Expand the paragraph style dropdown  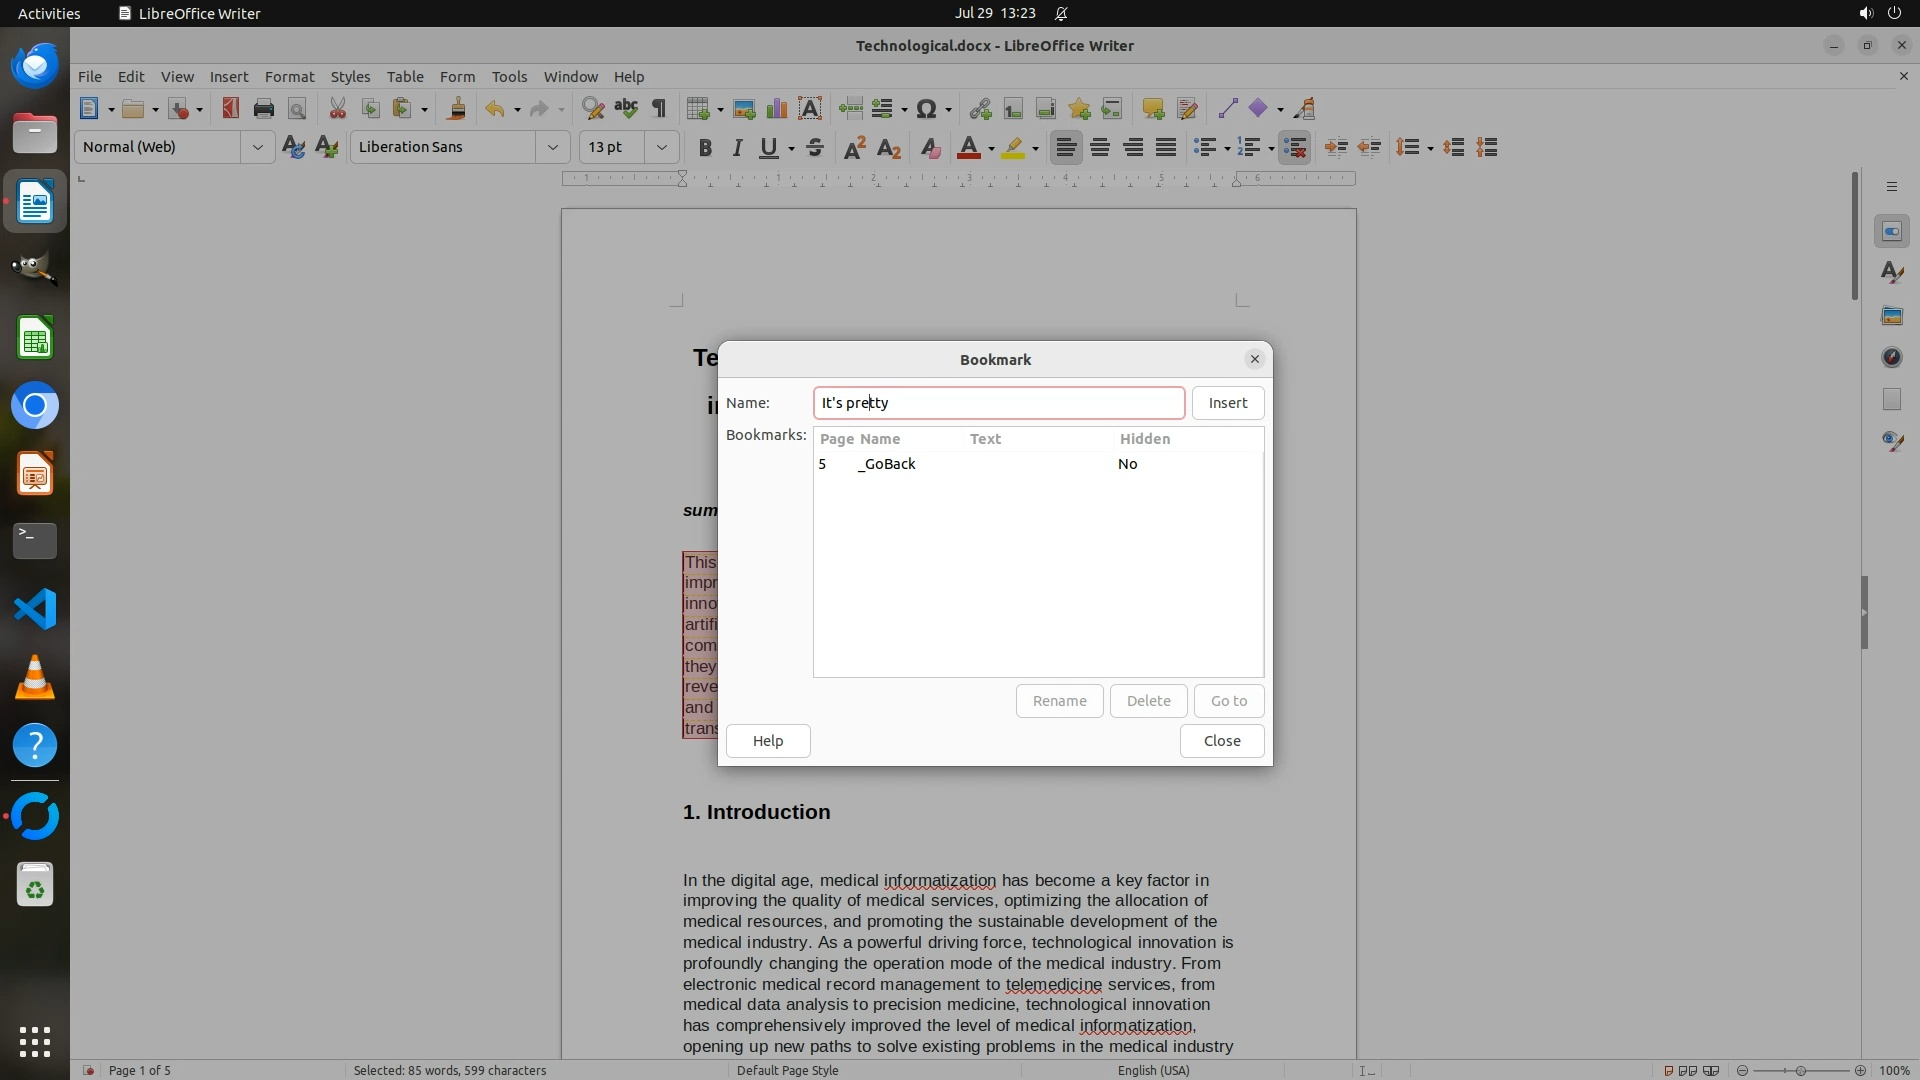click(257, 147)
